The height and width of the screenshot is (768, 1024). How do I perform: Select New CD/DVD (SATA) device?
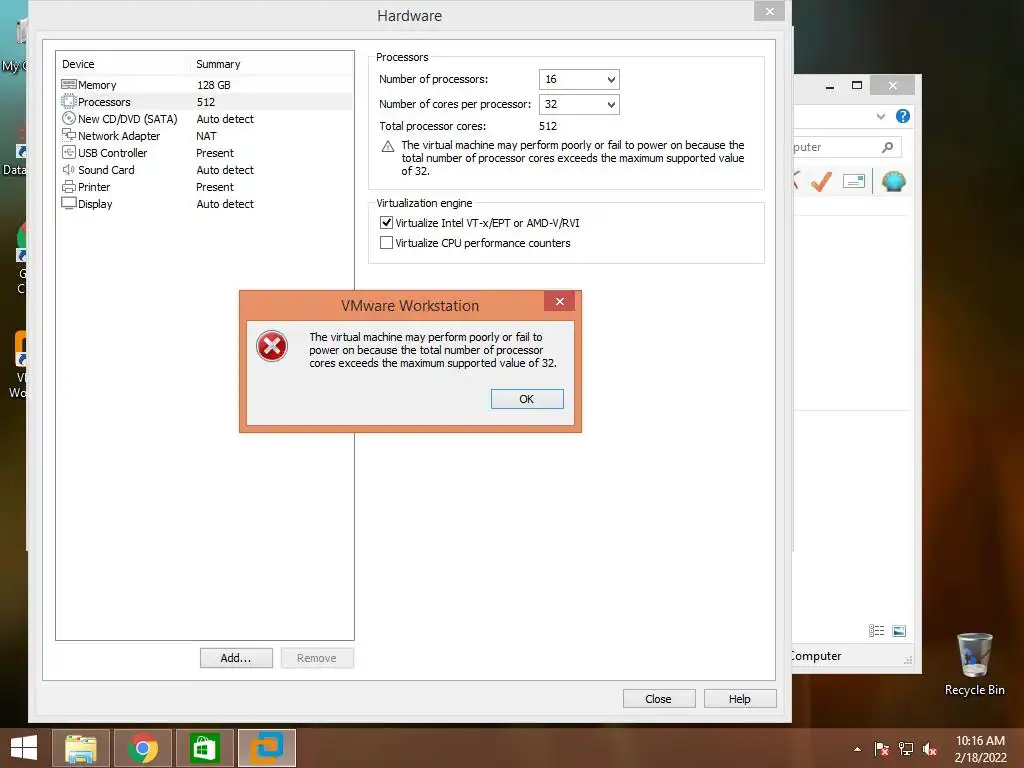pyautogui.click(x=206, y=119)
